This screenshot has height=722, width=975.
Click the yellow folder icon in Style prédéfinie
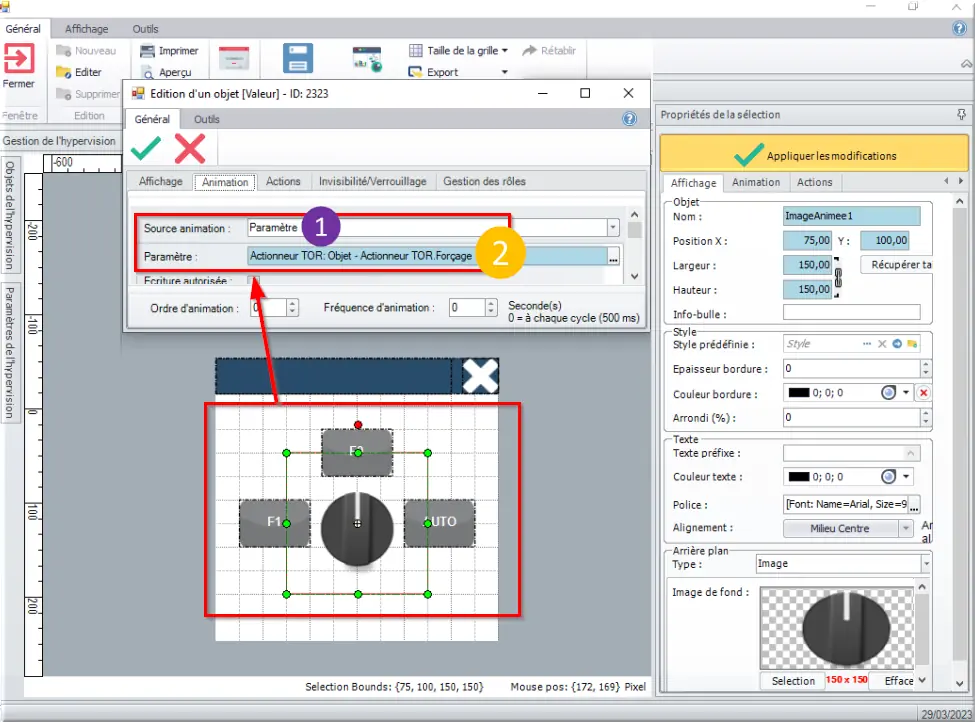tap(912, 344)
